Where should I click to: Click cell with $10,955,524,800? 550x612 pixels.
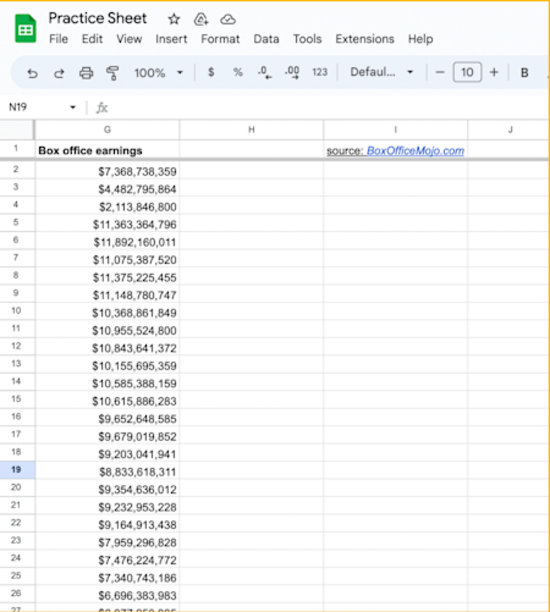(107, 330)
